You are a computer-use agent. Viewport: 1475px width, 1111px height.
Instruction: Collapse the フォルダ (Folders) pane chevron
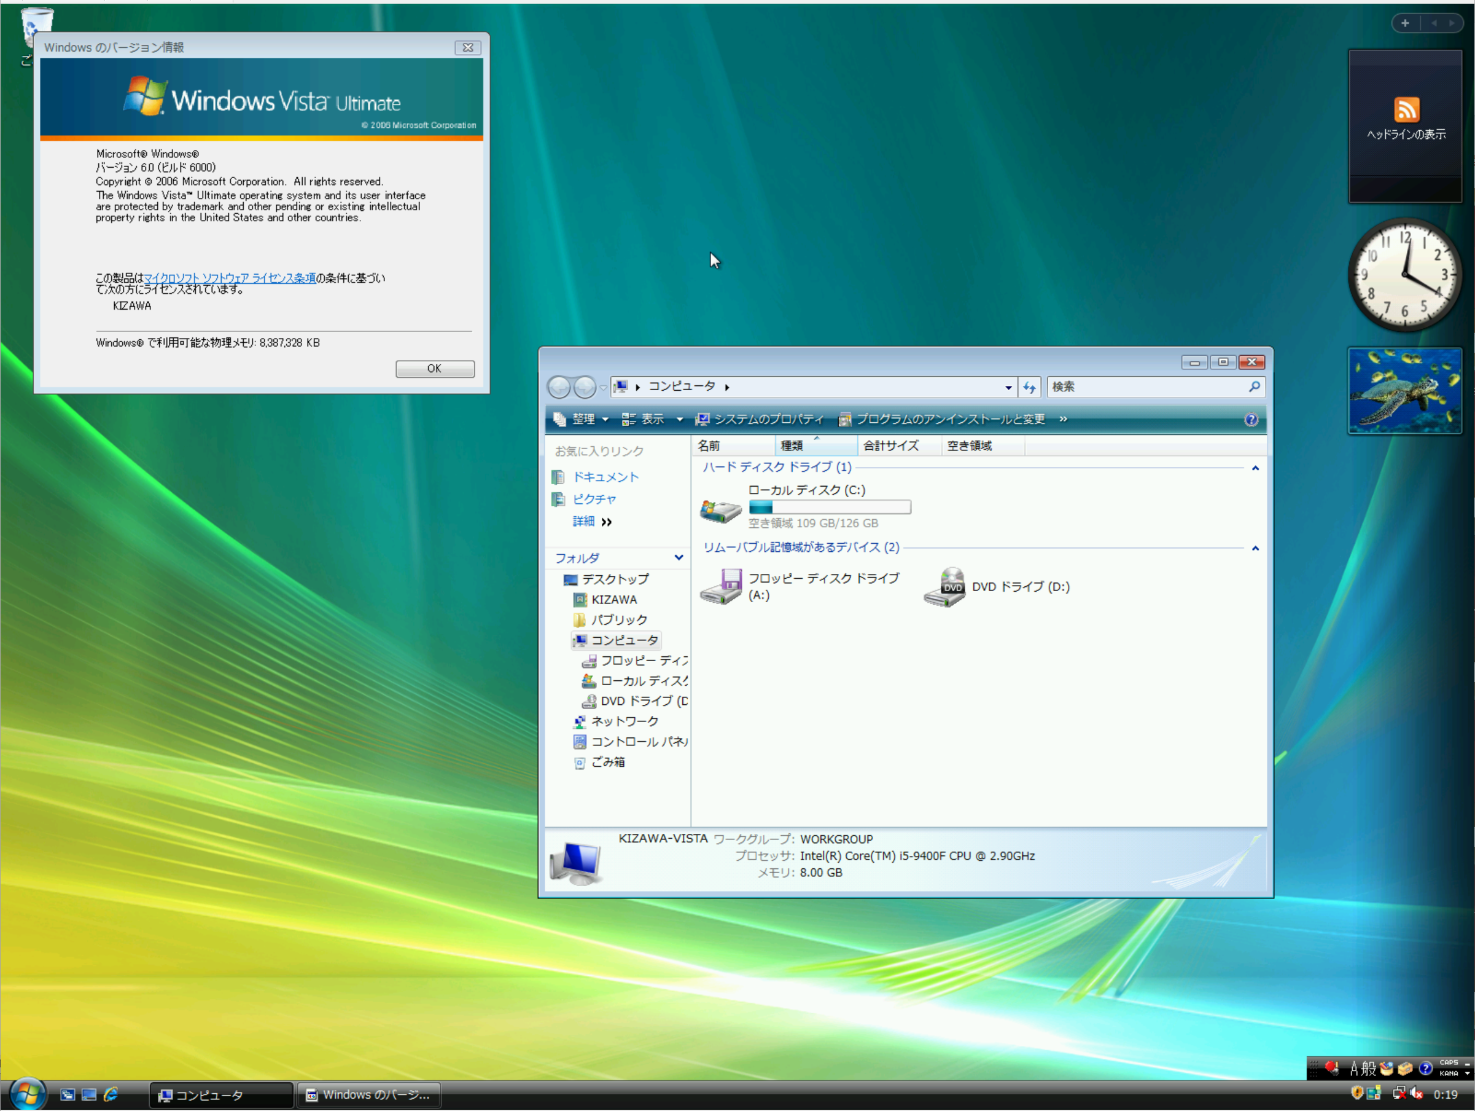679,558
